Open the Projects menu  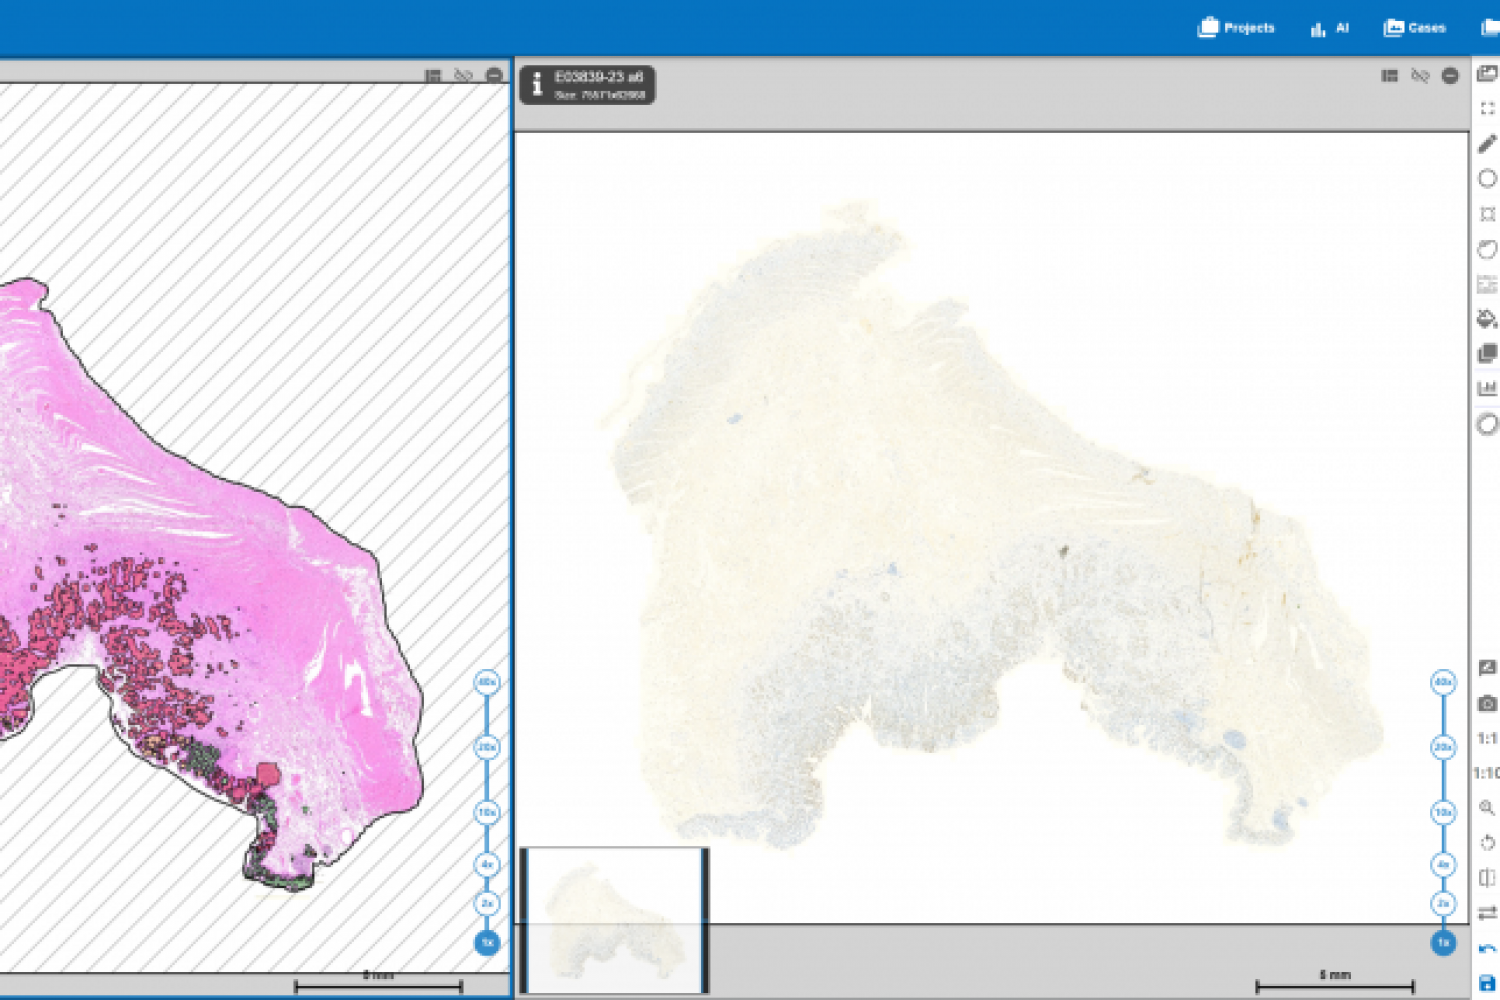coord(1236,28)
